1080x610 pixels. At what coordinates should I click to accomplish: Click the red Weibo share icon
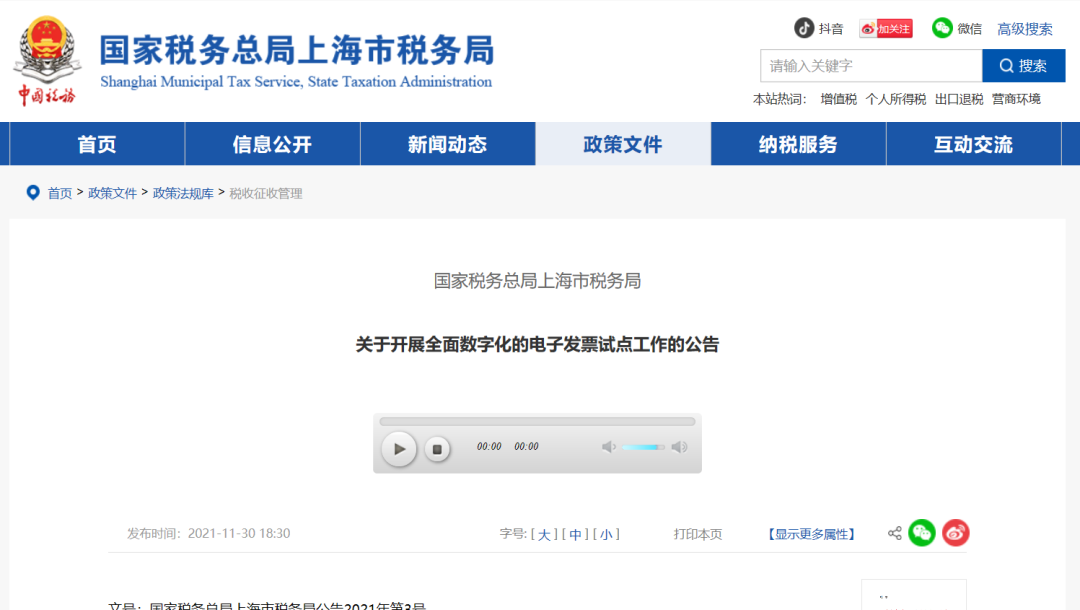pyautogui.click(x=955, y=533)
